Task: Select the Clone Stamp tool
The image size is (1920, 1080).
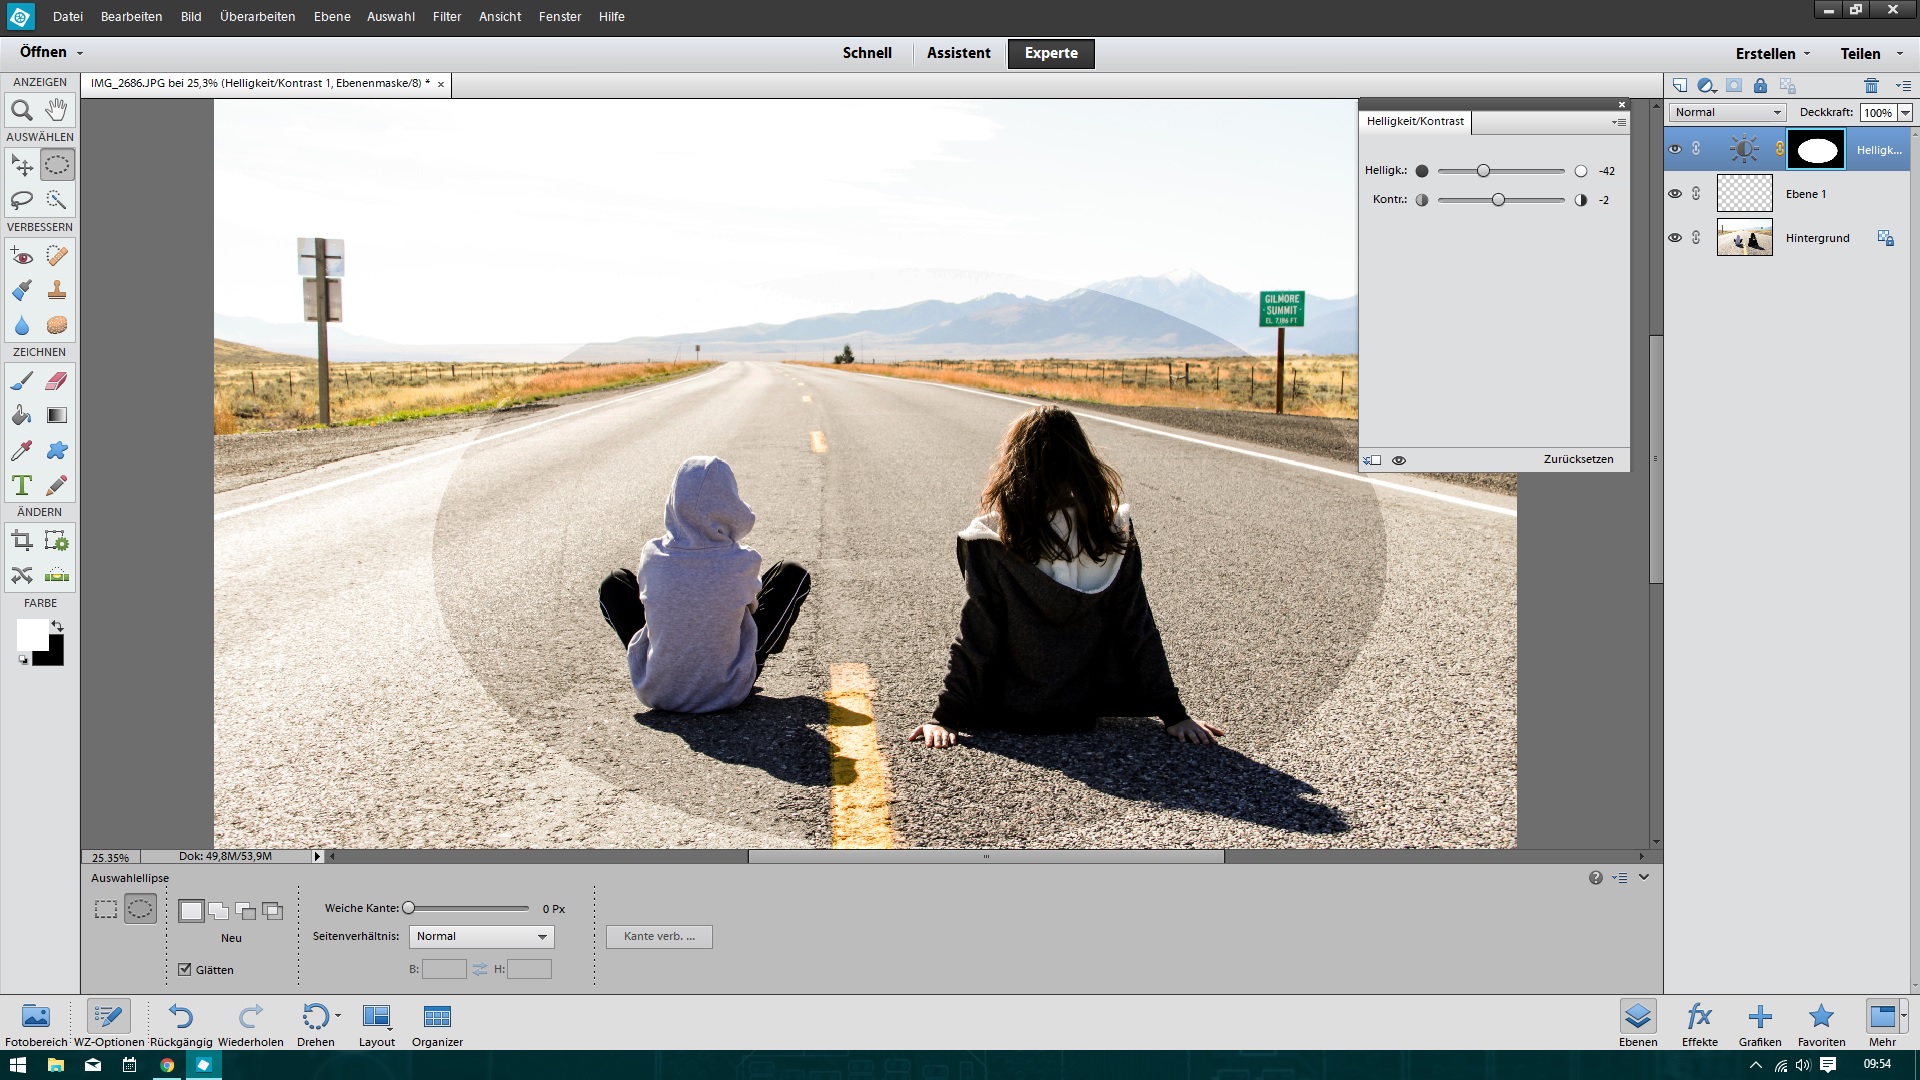Action: pos(57,291)
